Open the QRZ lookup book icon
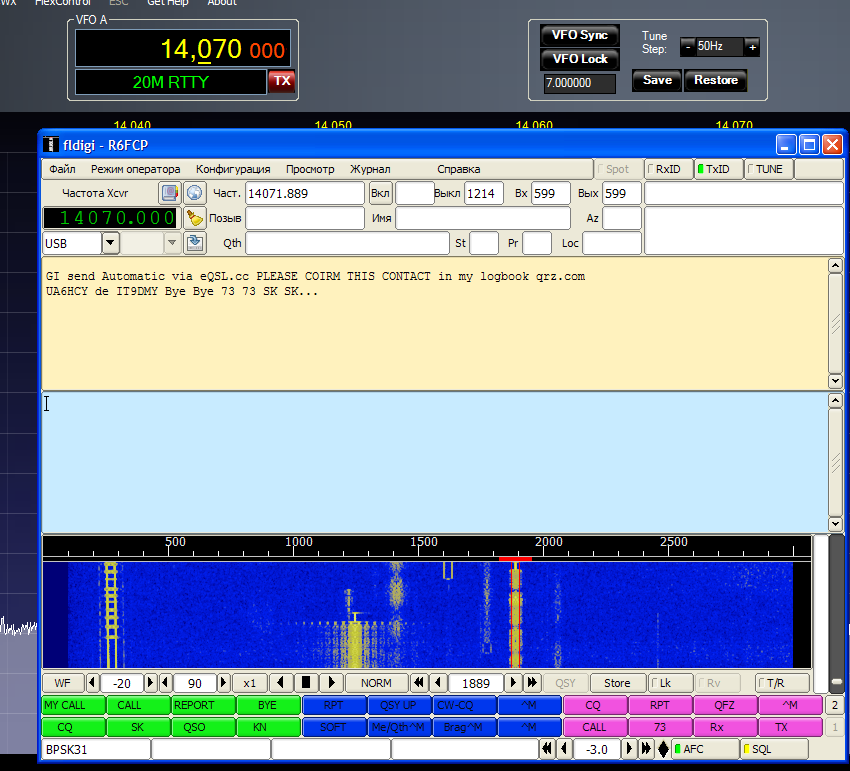 pyautogui.click(x=170, y=193)
